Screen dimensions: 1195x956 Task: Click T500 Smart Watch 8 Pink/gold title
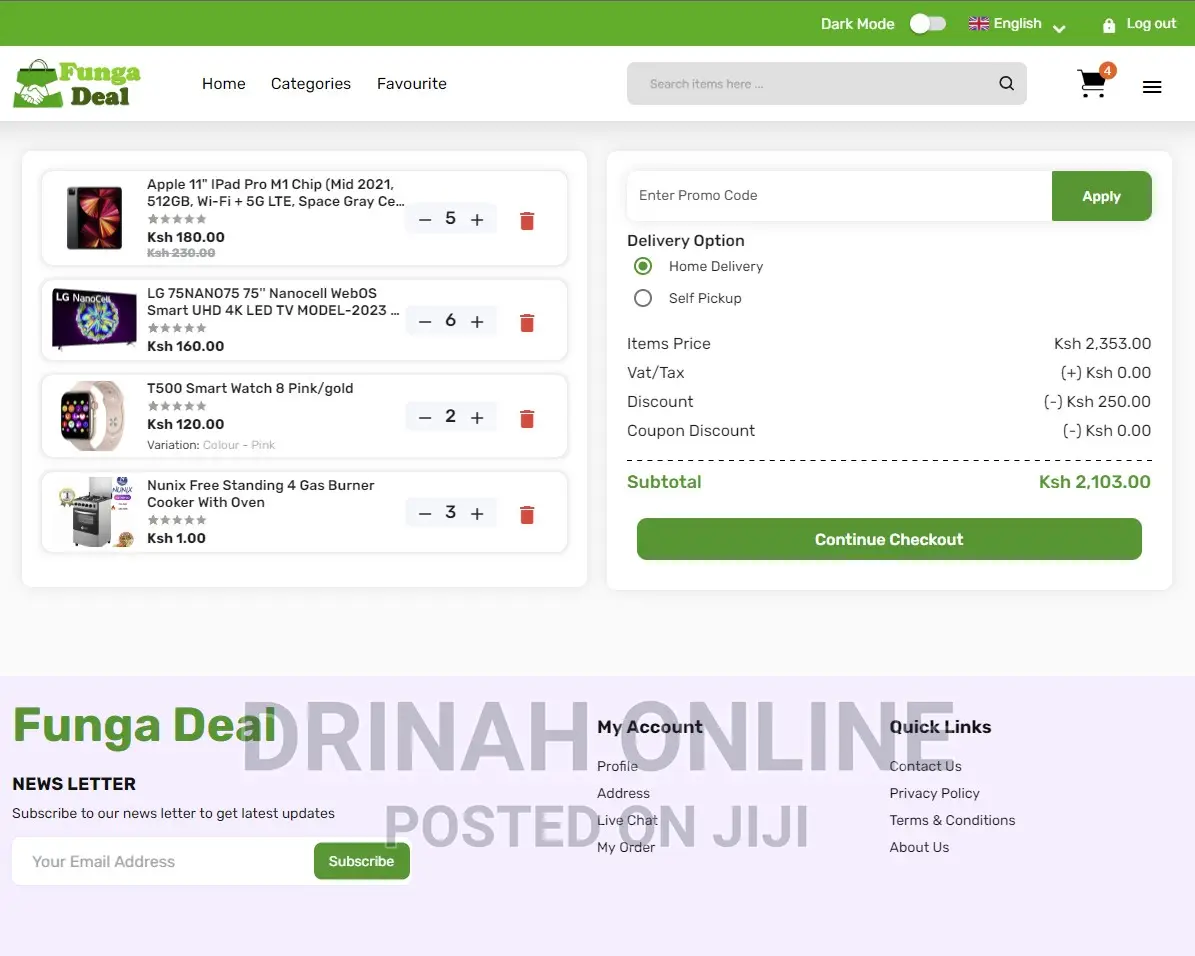point(250,388)
